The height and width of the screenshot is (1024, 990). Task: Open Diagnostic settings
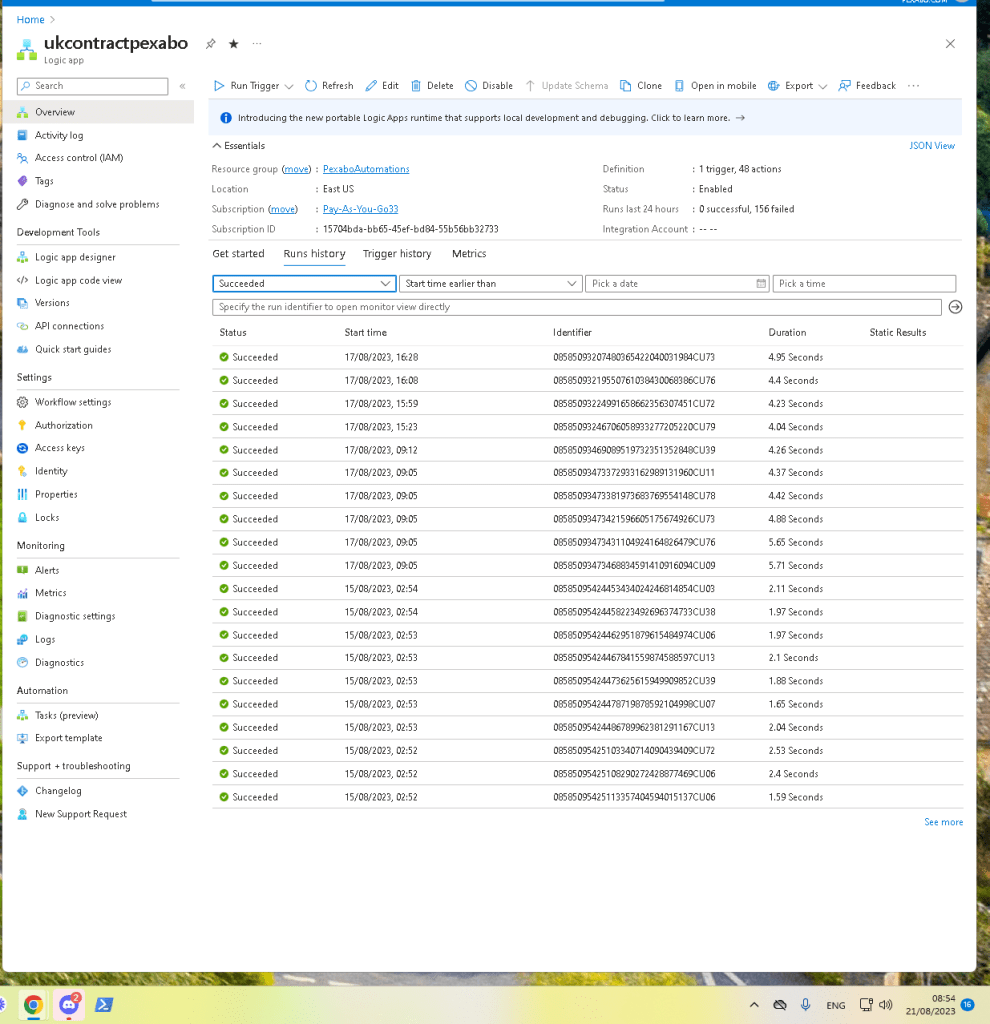coord(74,616)
